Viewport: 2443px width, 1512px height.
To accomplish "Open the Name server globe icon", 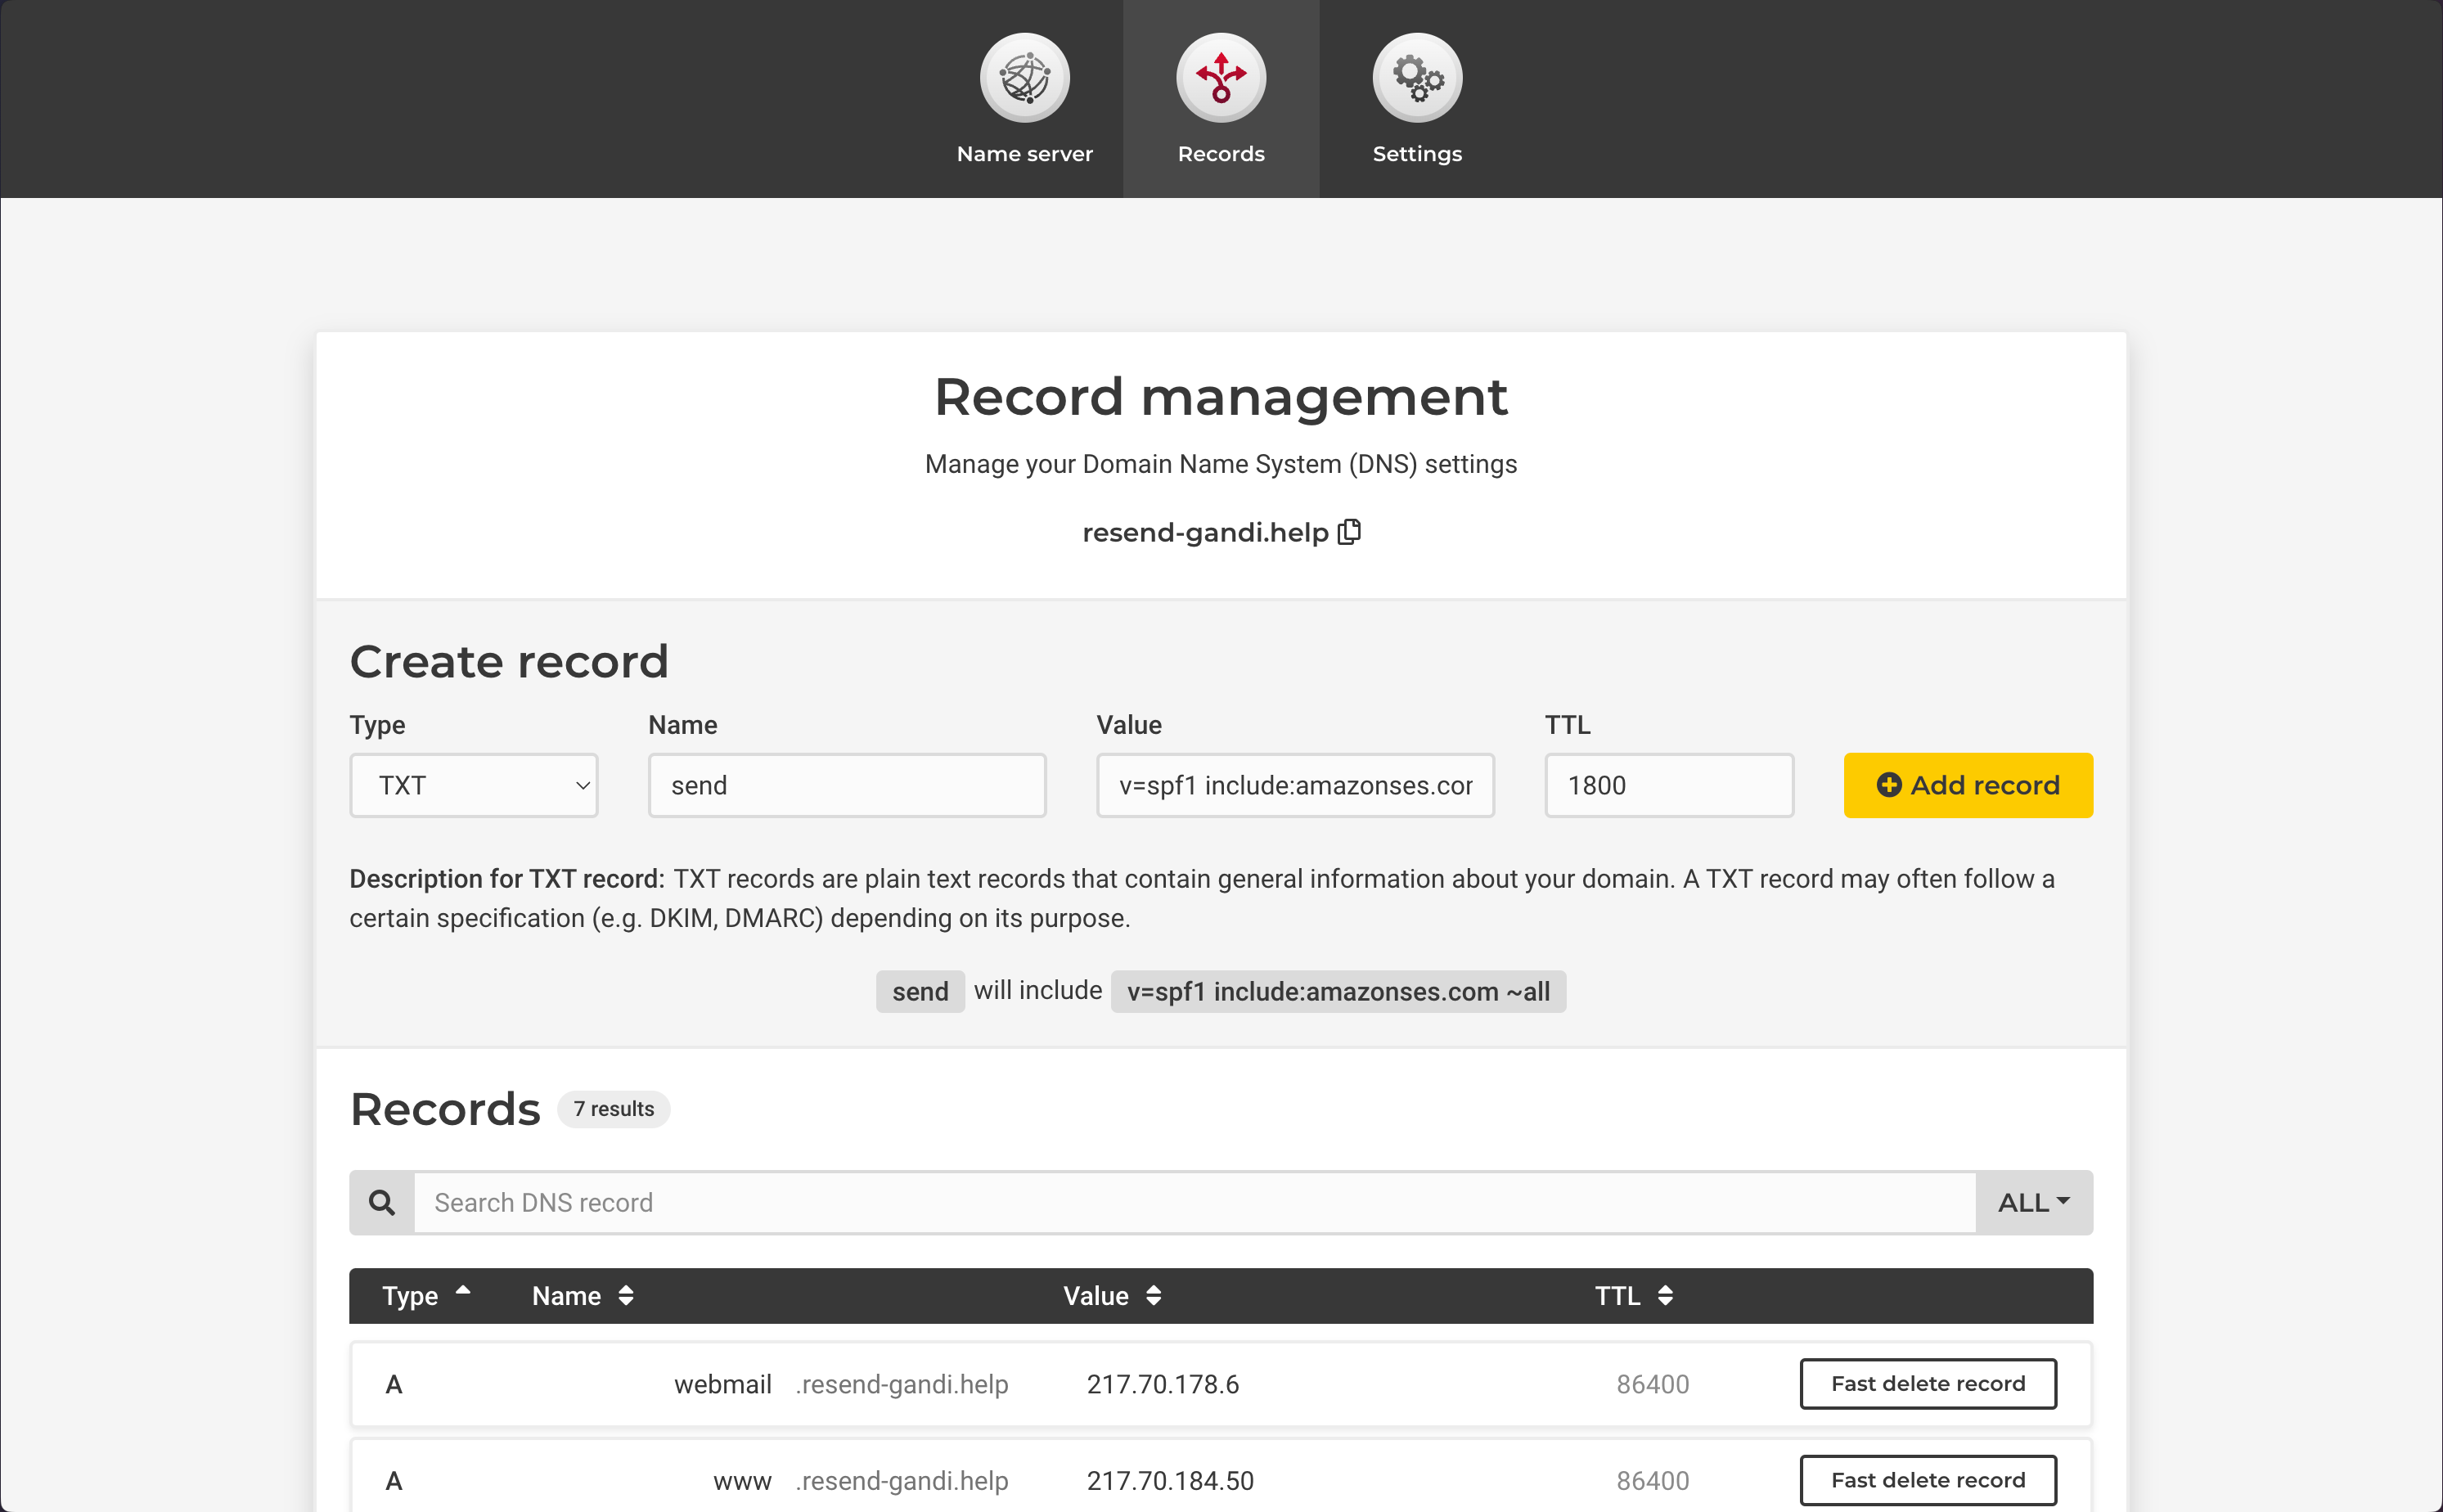I will (x=1024, y=78).
